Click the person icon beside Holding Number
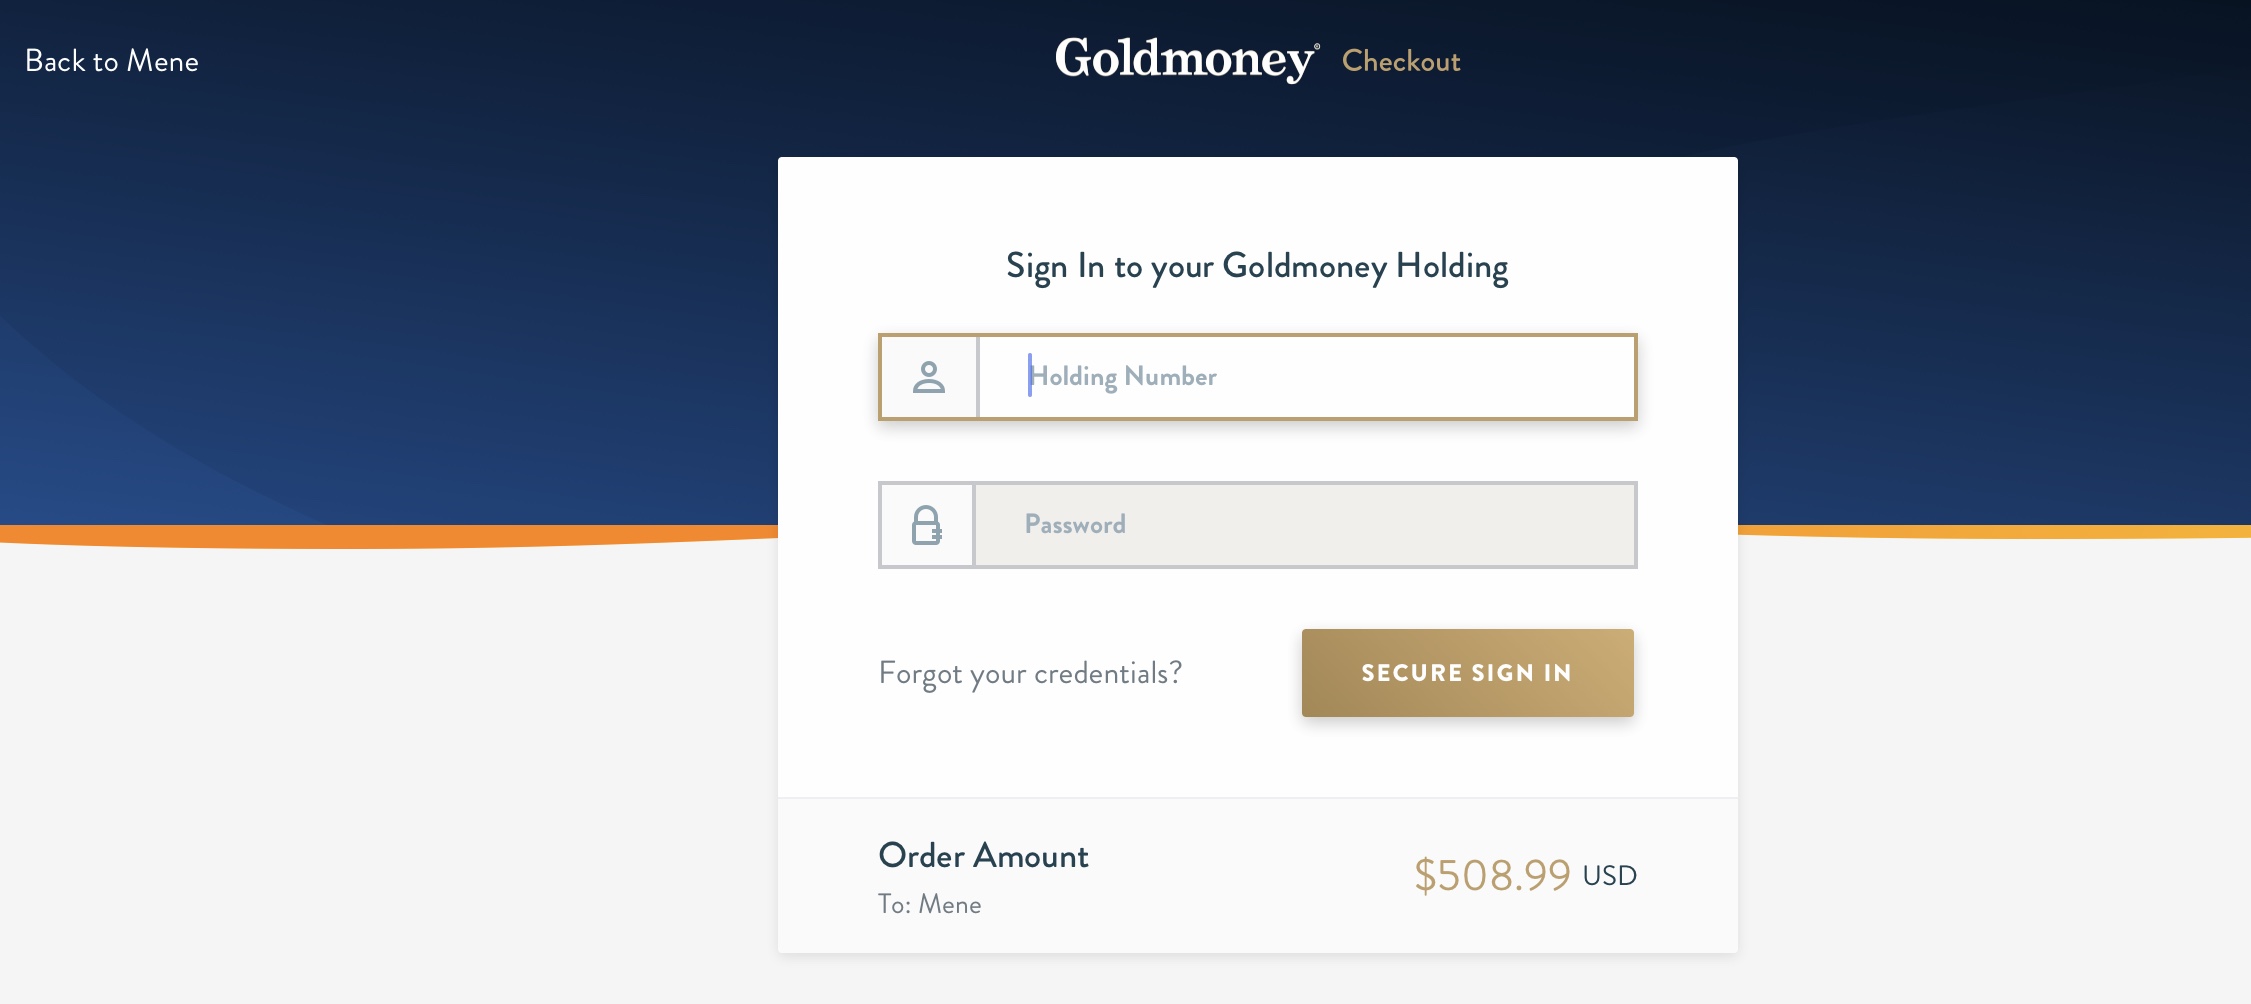2251x1004 pixels. click(x=929, y=377)
